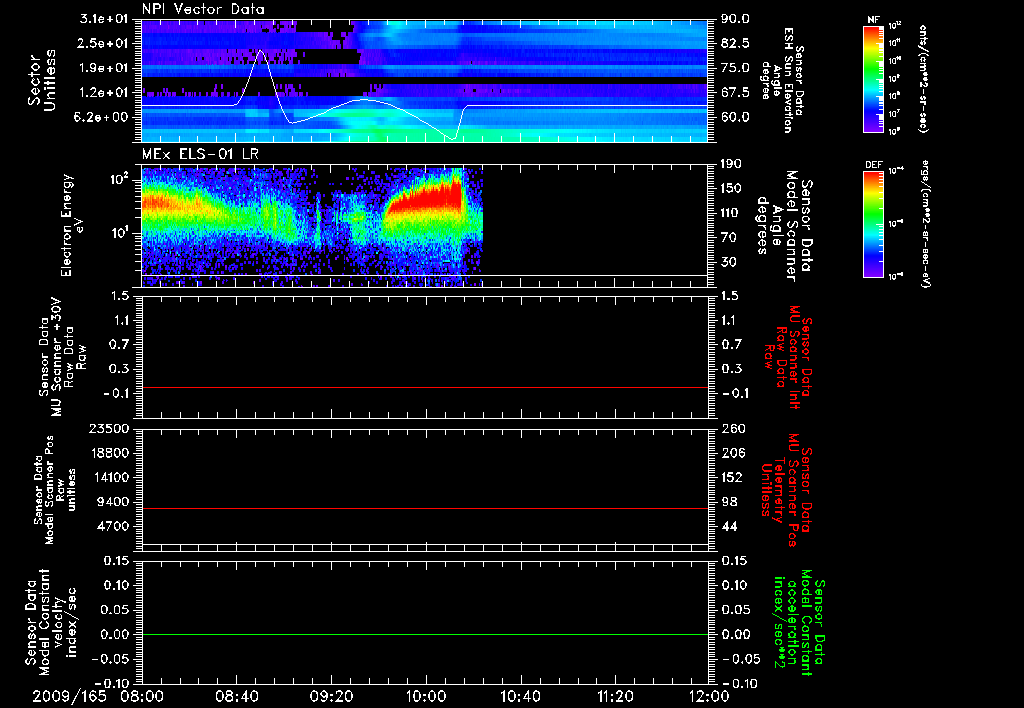Click the '12:00' end time label

coord(709,697)
